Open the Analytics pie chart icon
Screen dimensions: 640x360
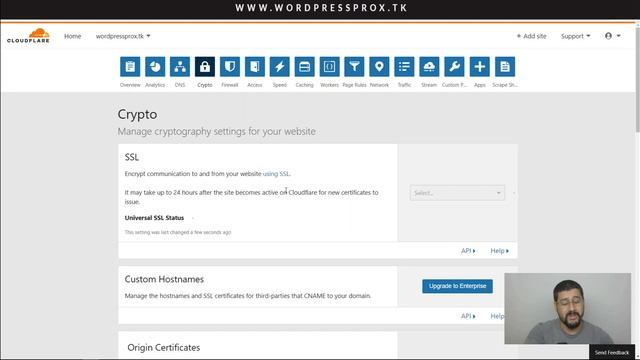pos(155,67)
